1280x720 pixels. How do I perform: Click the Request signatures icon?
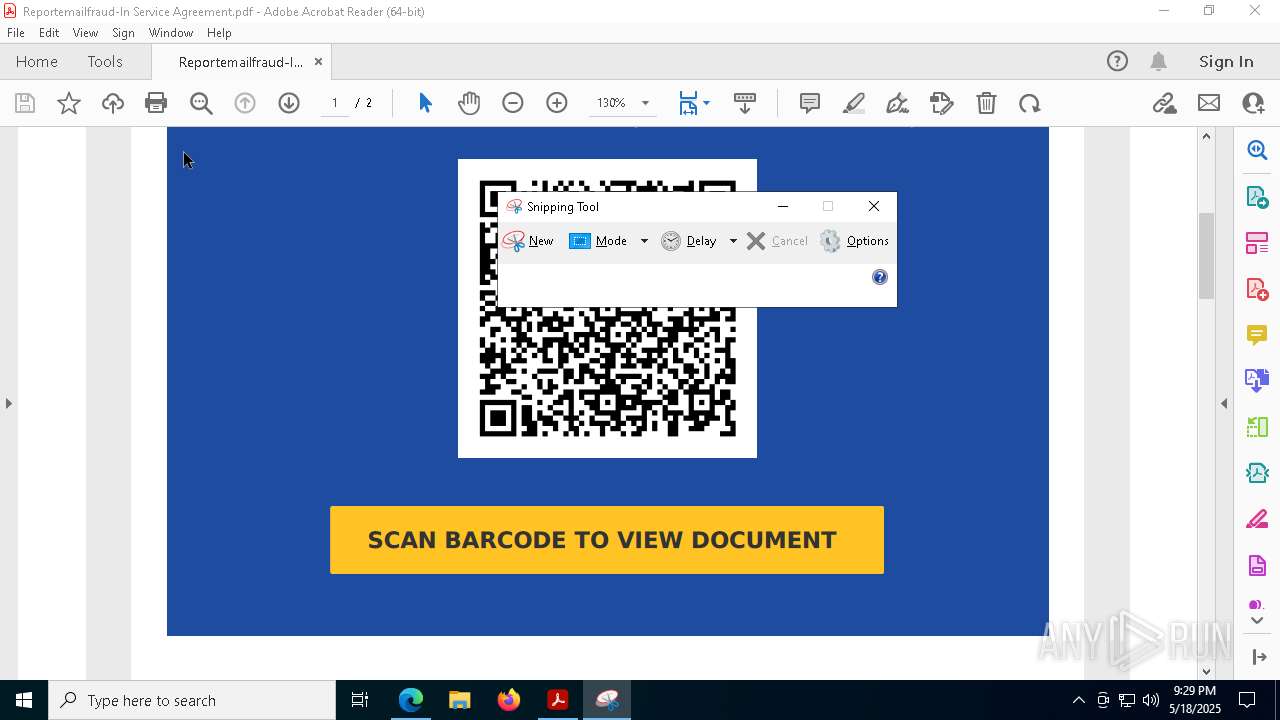(x=942, y=103)
